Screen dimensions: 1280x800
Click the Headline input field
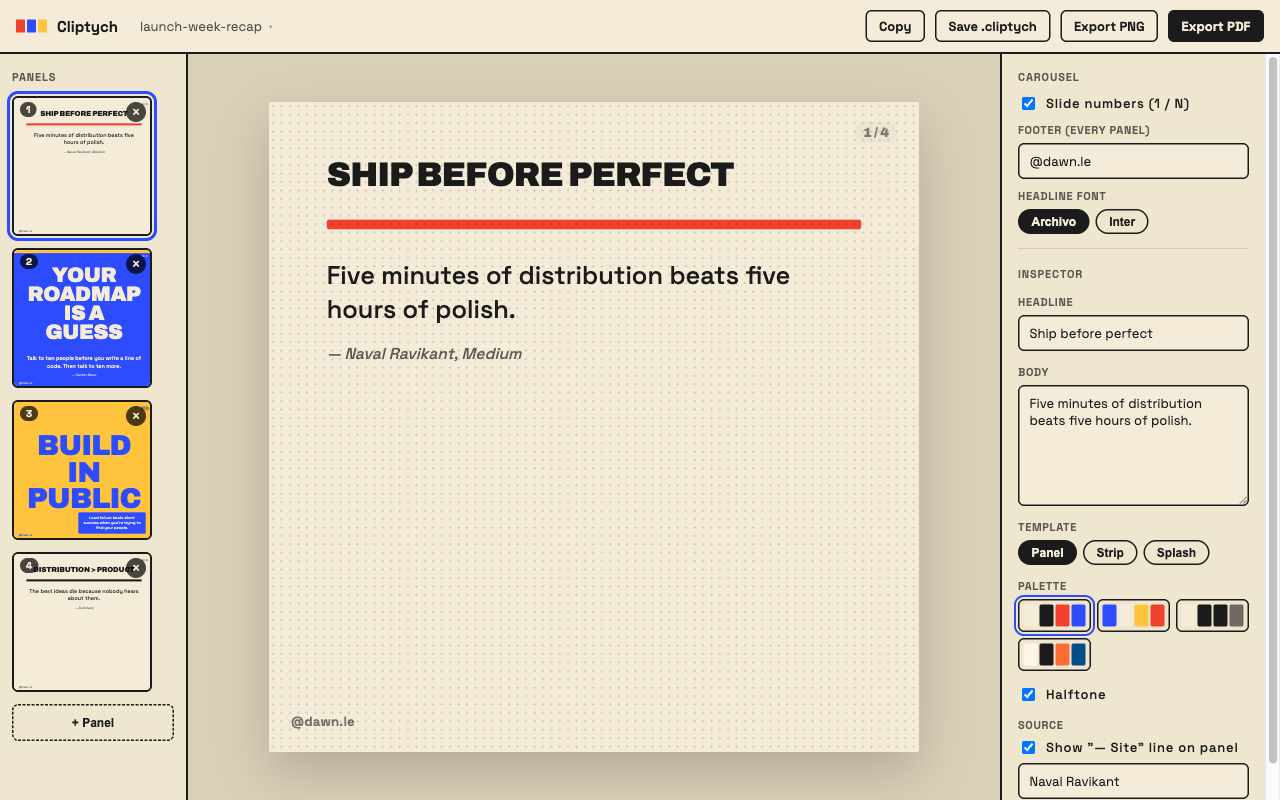click(x=1133, y=333)
